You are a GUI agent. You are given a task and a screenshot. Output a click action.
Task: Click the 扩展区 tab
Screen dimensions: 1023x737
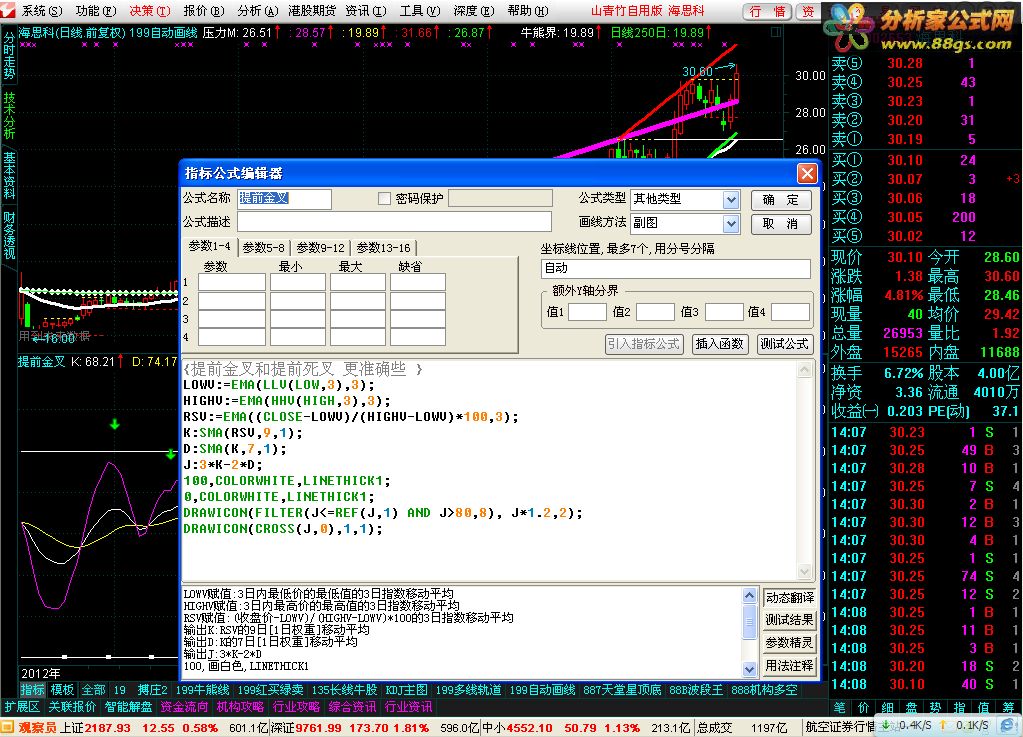click(x=22, y=707)
